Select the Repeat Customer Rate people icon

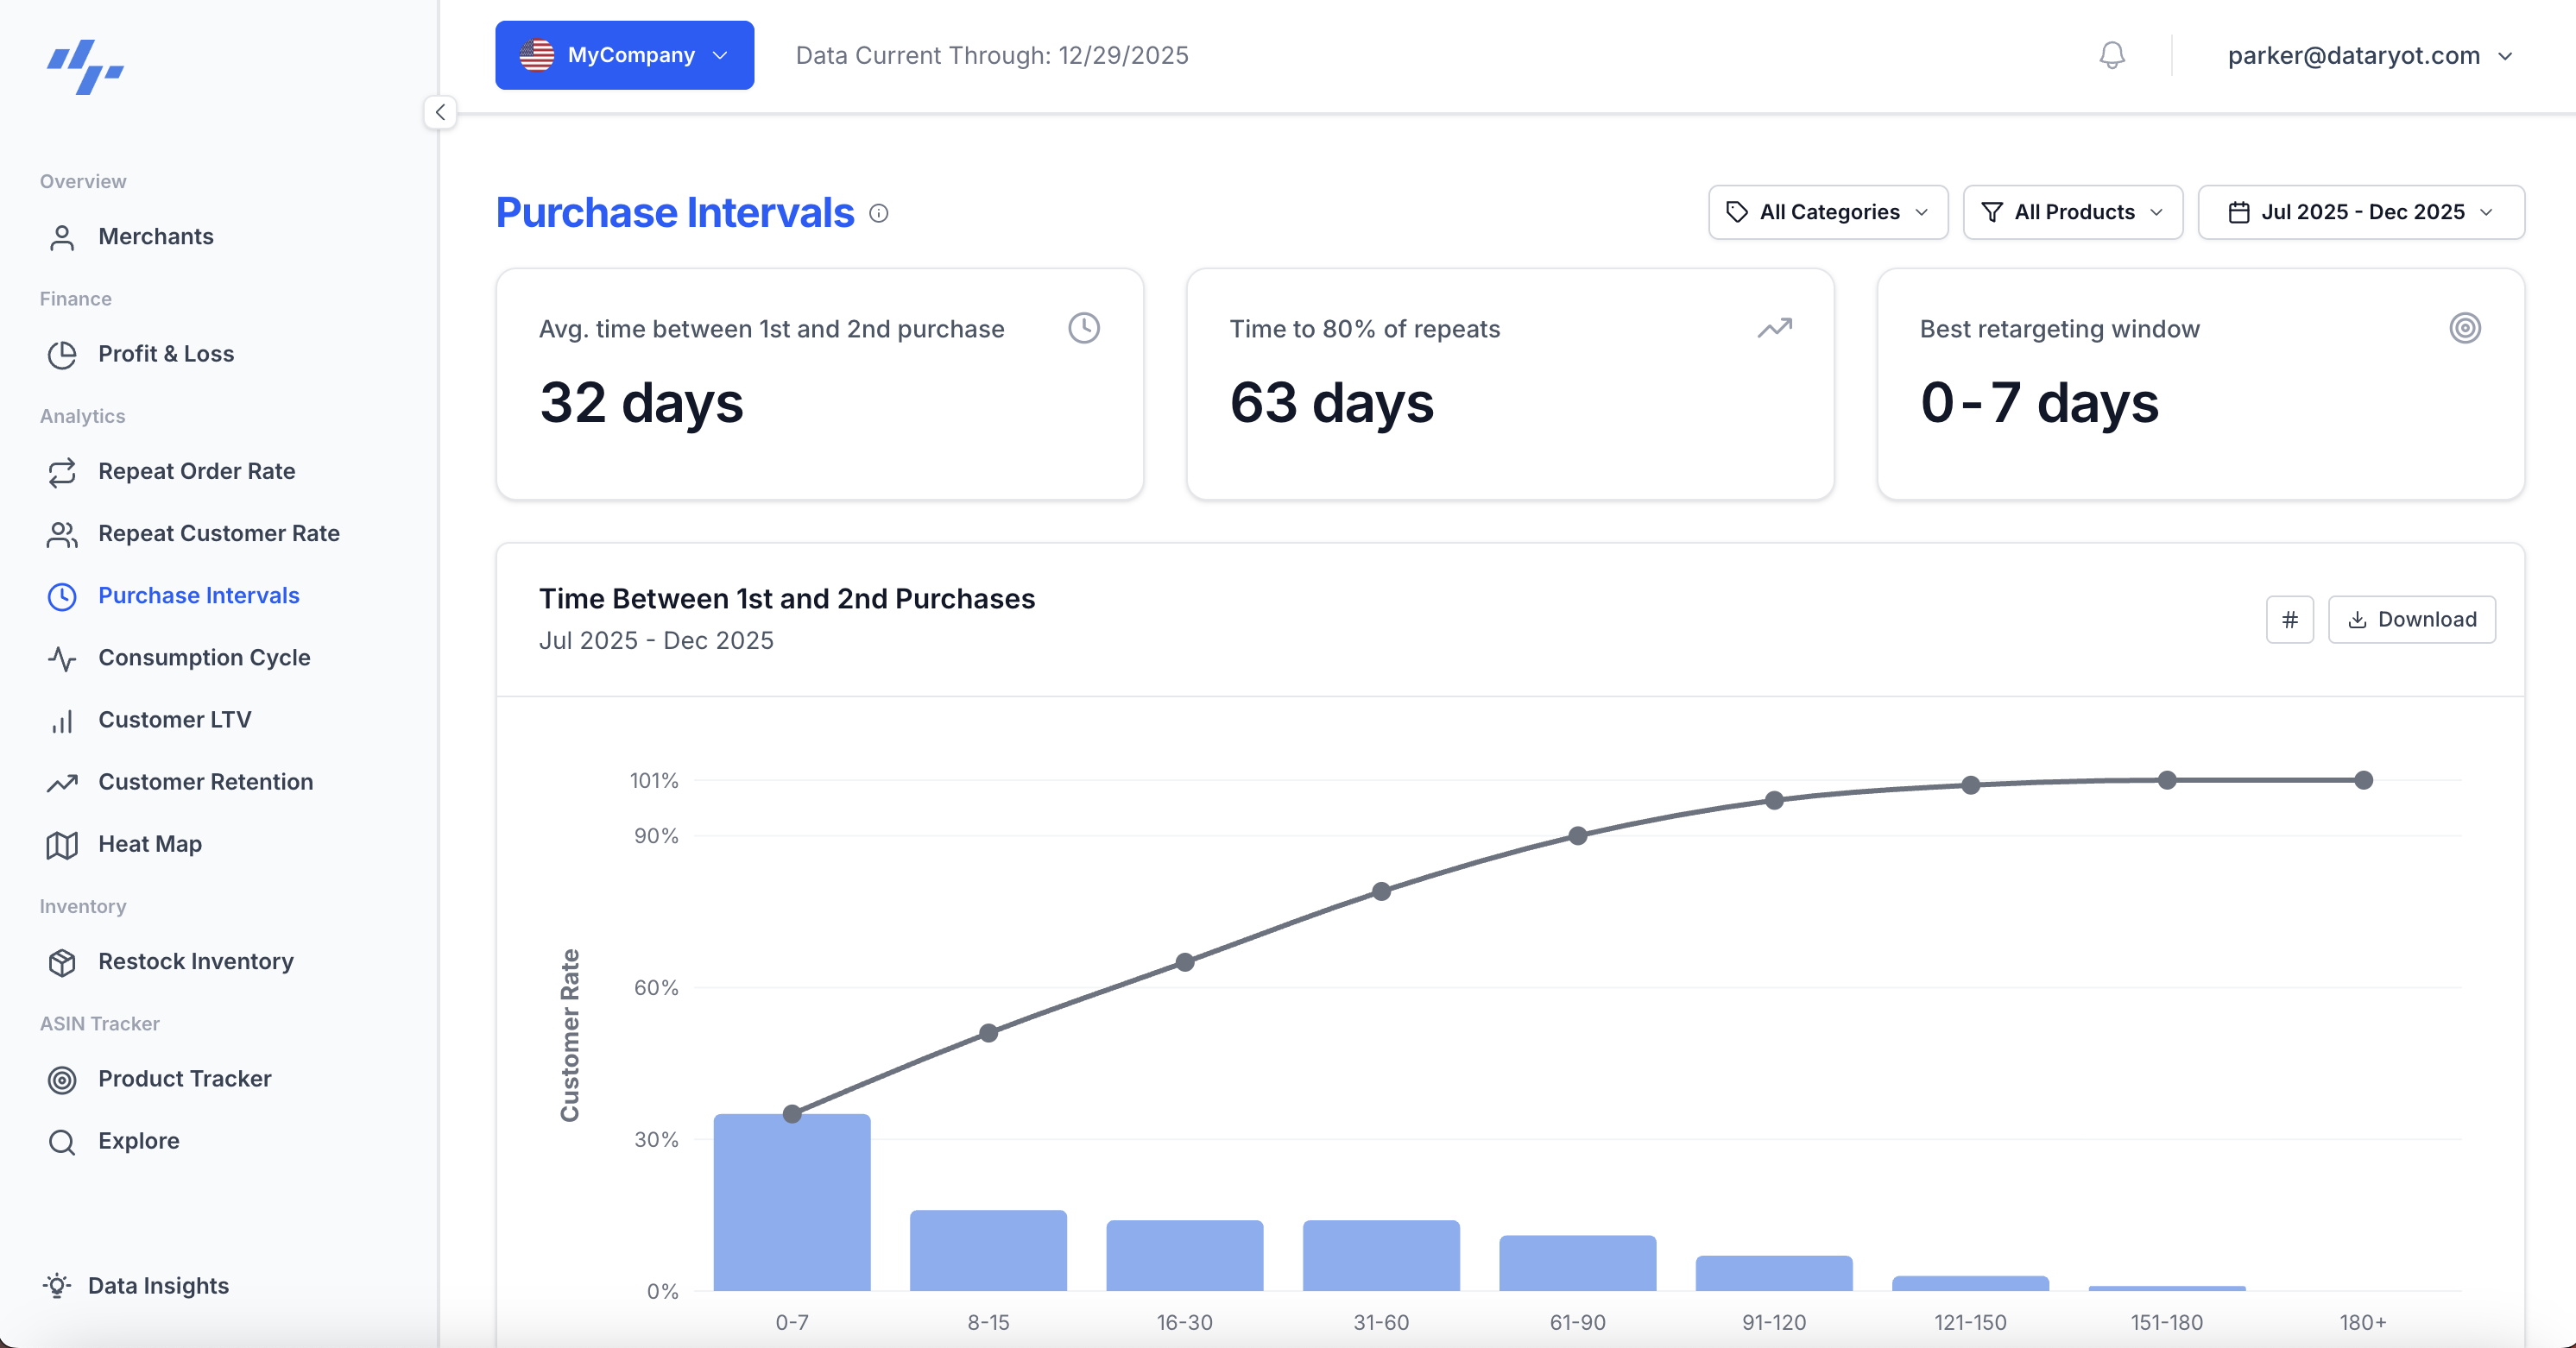pyautogui.click(x=63, y=534)
